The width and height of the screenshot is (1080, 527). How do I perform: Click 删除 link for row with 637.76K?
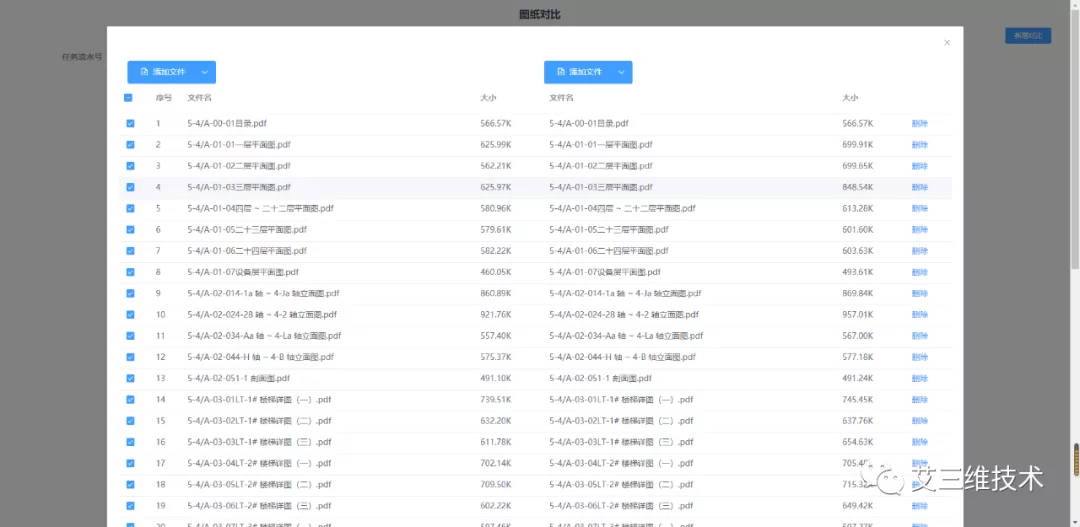coord(920,421)
